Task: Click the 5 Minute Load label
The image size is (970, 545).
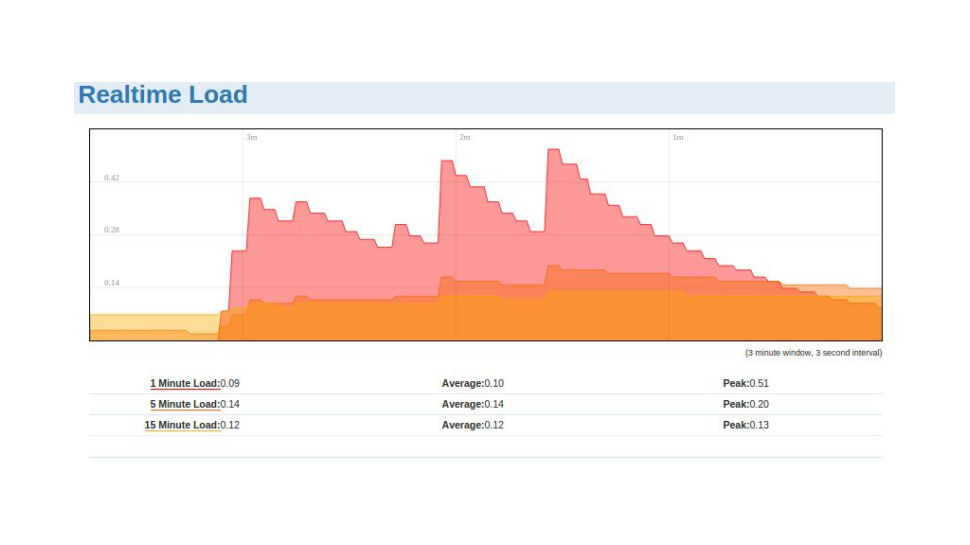Action: coord(185,405)
